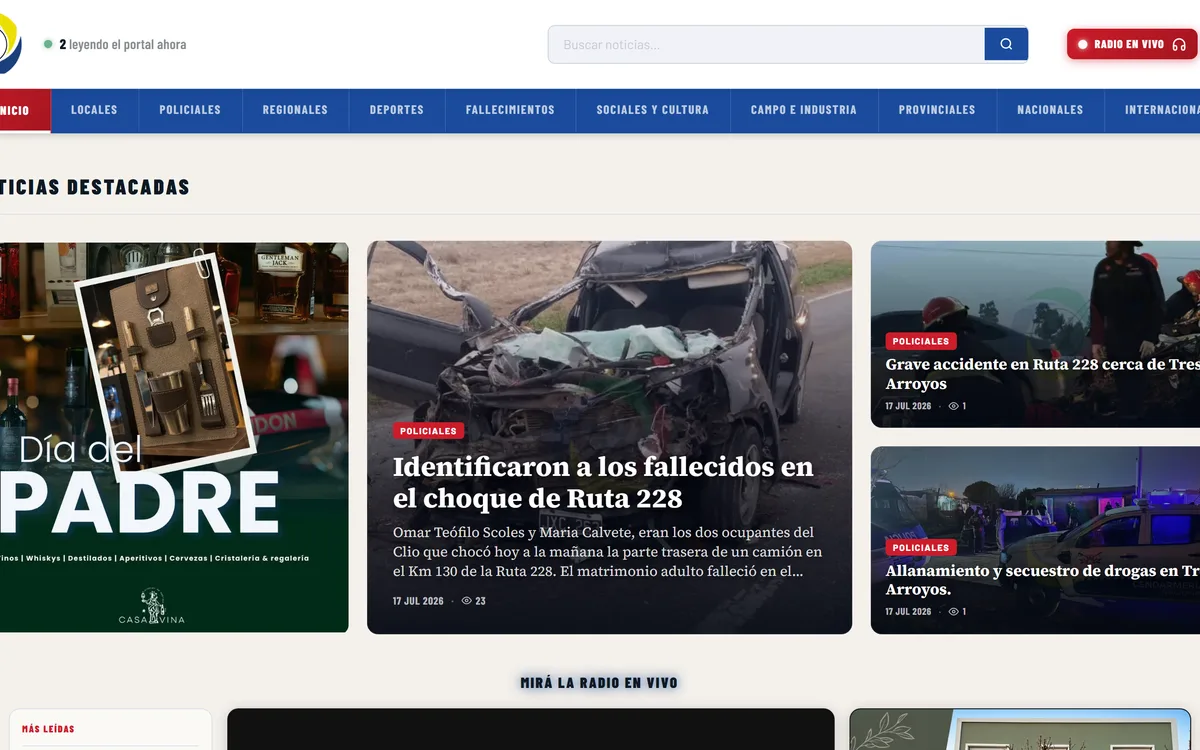Open headline Identificaron a los fallecidos
1200x750 pixels.
603,482
